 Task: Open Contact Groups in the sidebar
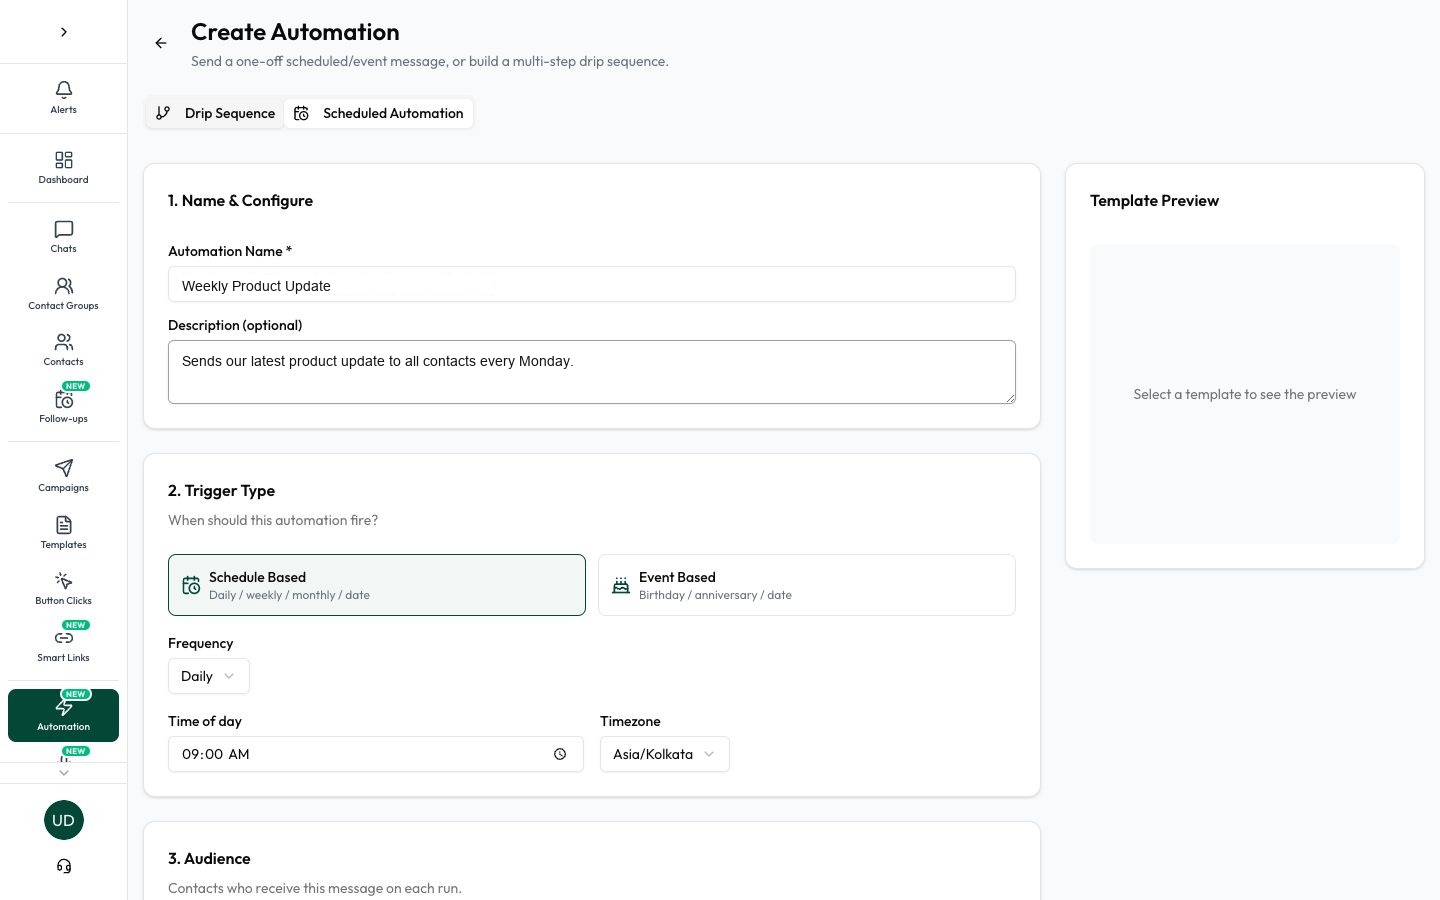click(x=63, y=294)
